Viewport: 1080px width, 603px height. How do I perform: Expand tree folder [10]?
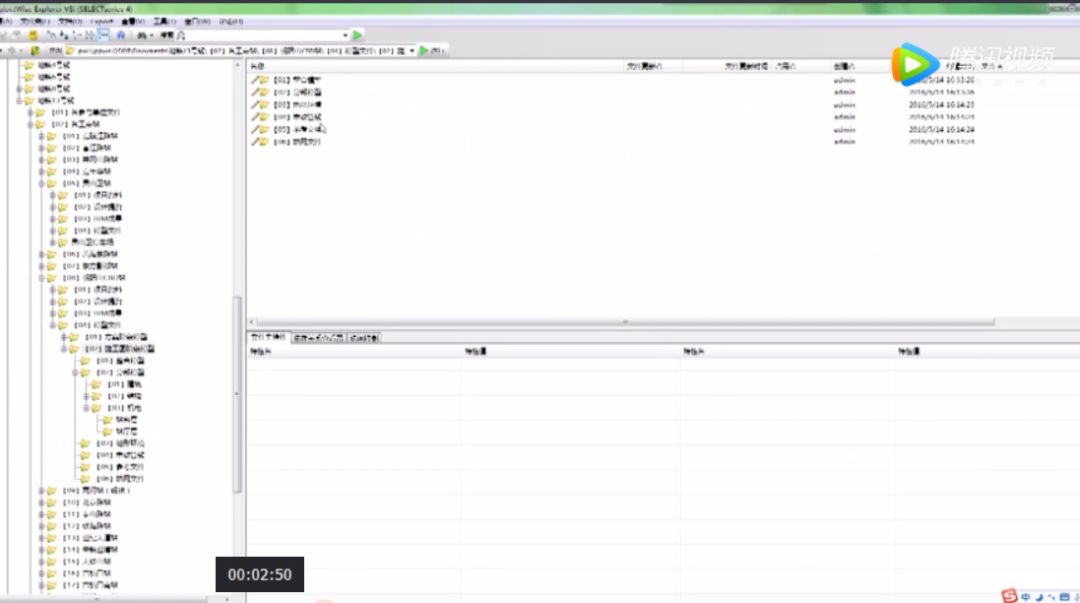coord(41,502)
